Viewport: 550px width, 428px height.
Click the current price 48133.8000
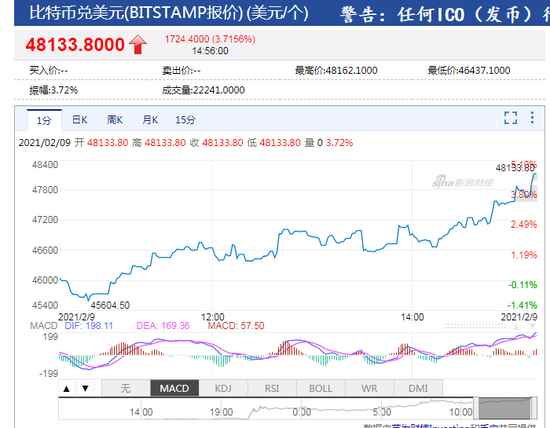click(75, 45)
